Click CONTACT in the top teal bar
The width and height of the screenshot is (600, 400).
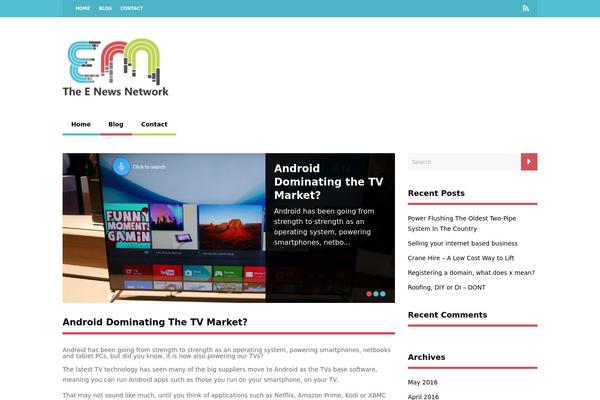click(132, 8)
